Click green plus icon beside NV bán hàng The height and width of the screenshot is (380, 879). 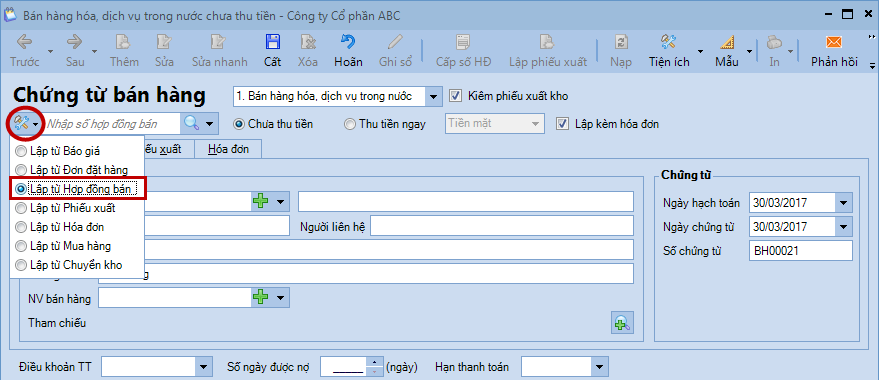click(261, 298)
